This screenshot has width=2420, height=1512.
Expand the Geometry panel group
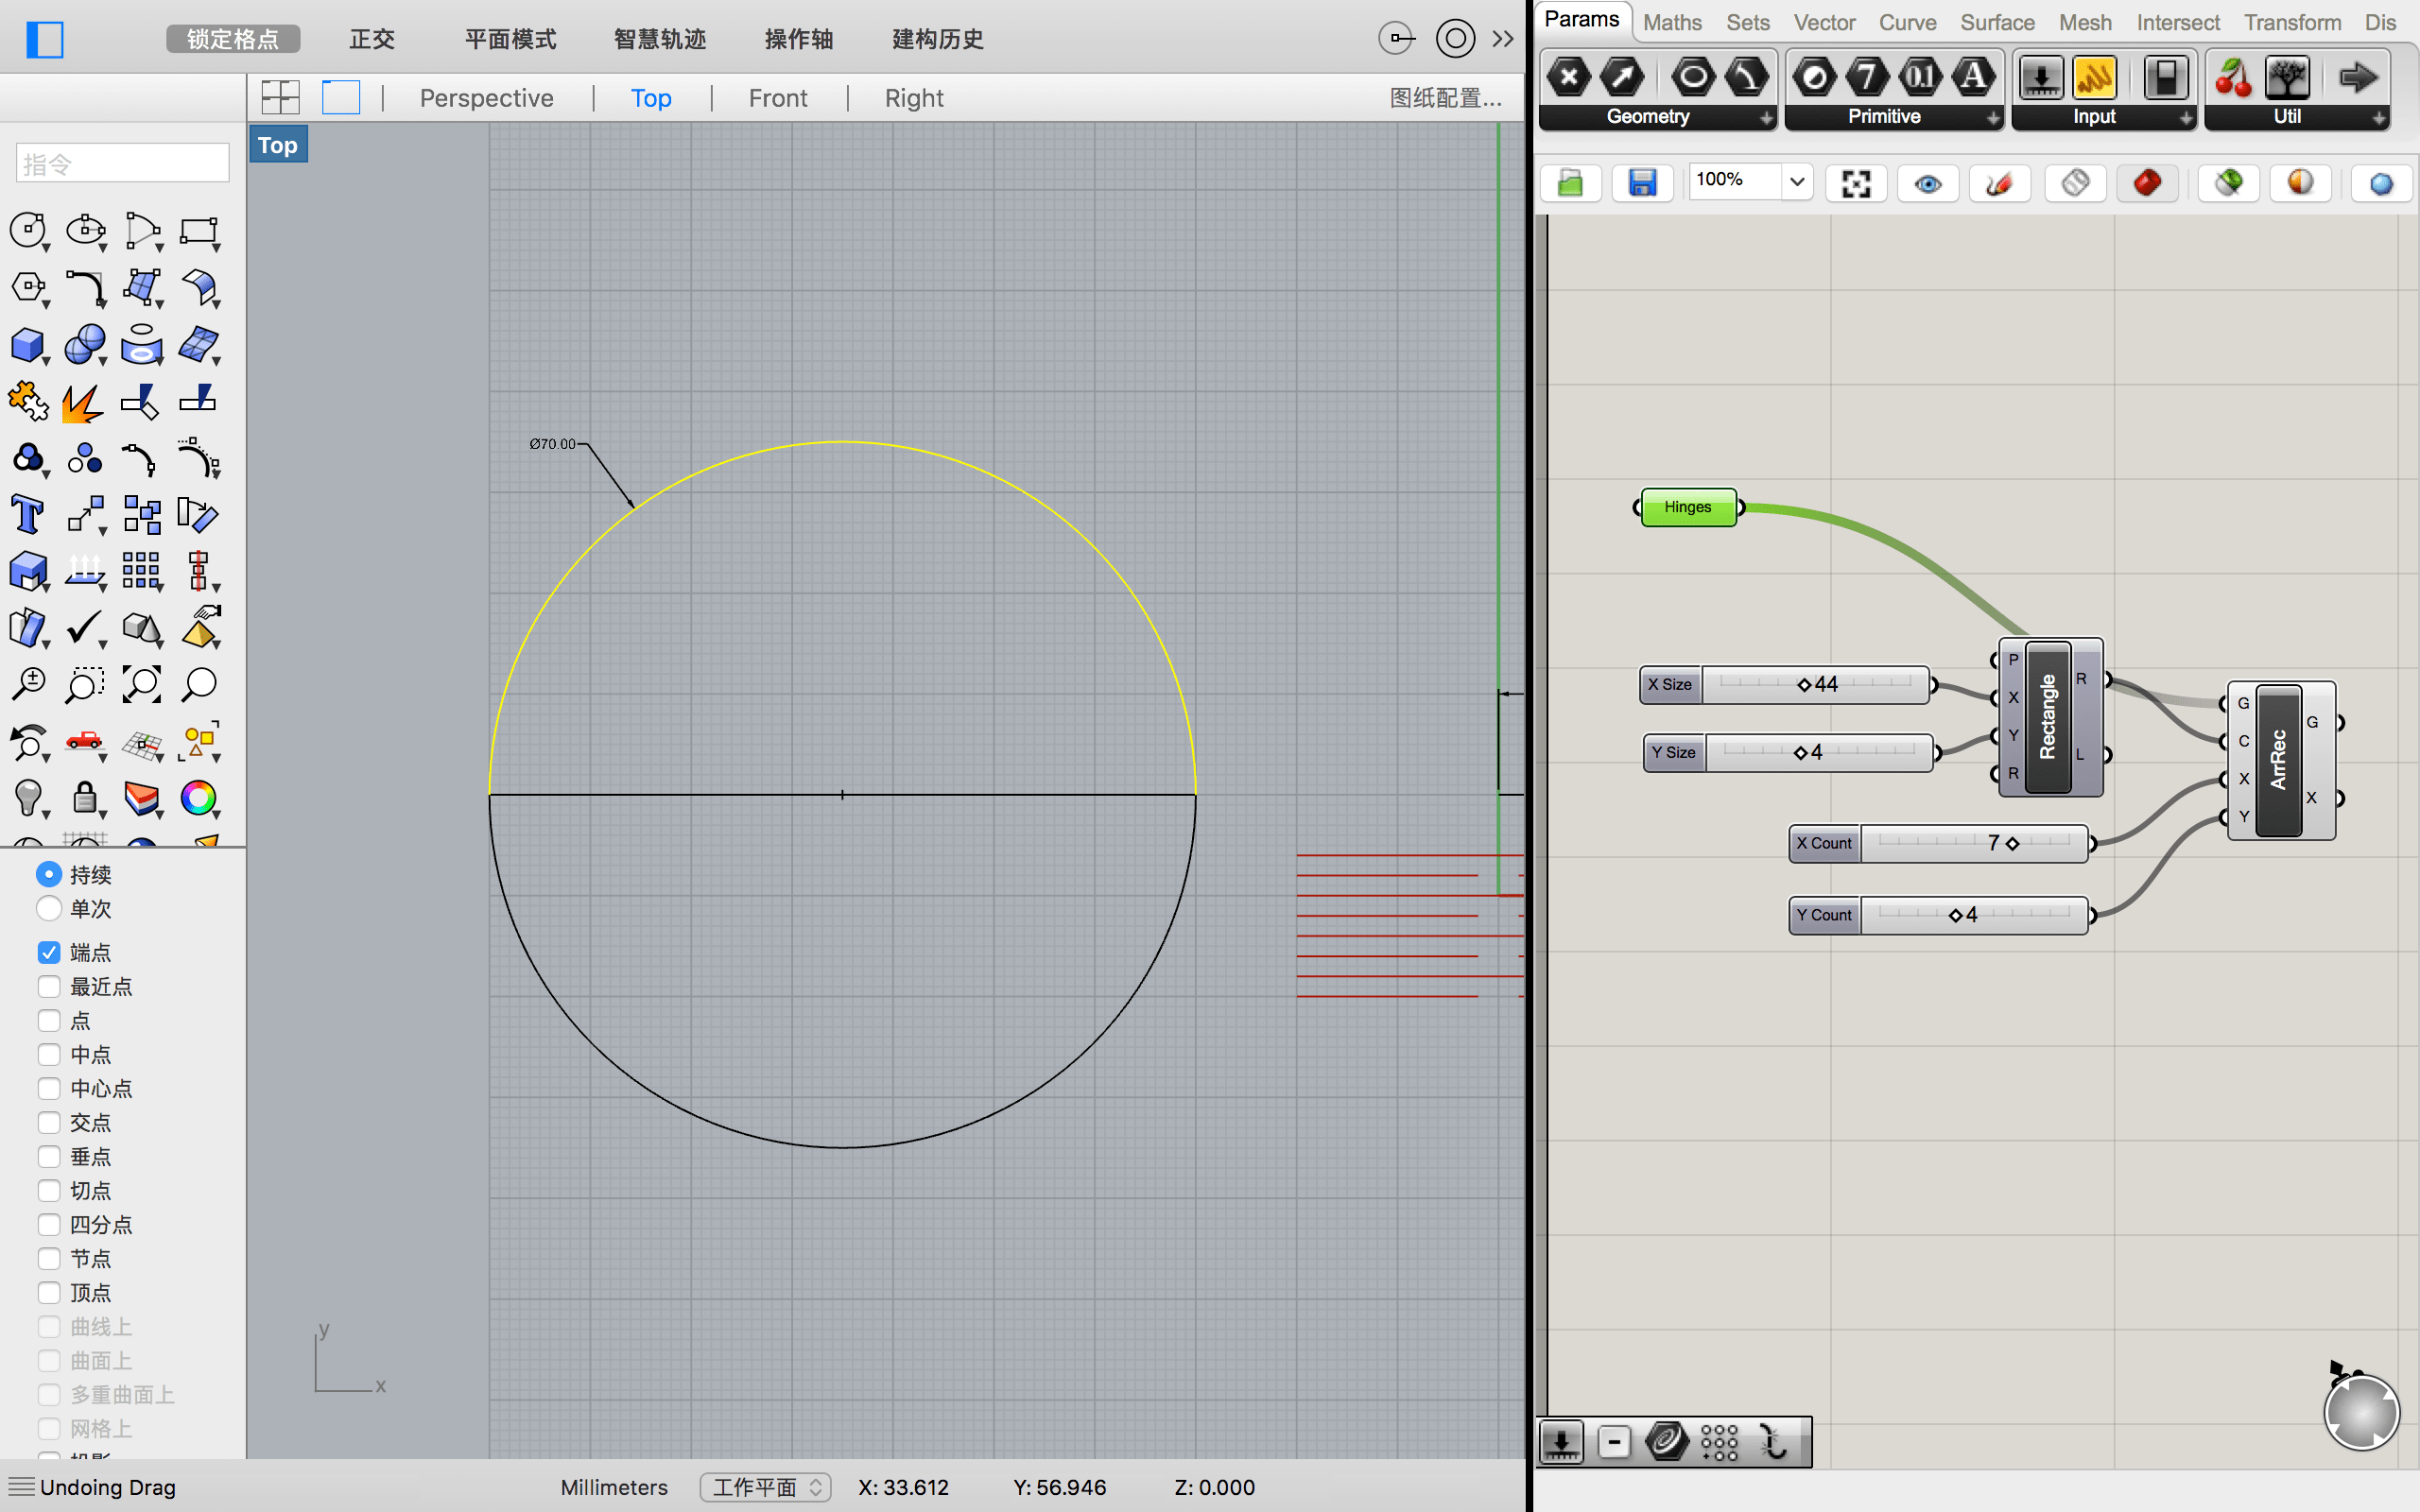[1766, 118]
